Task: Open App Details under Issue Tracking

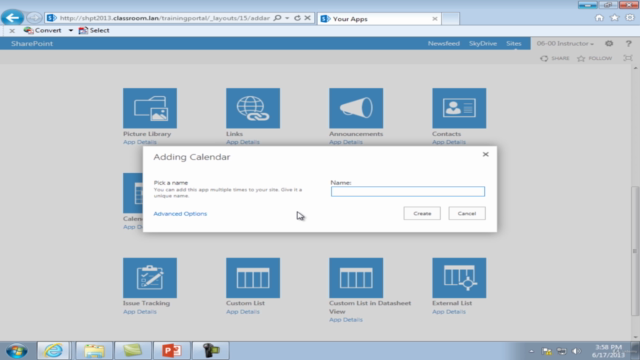Action: click(140, 311)
